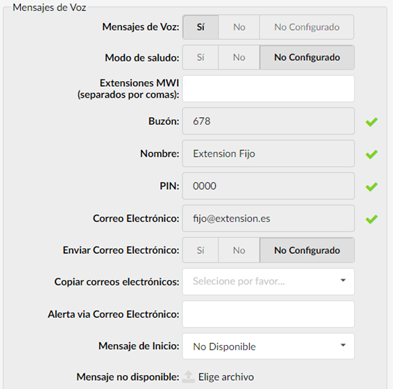This screenshot has width=393, height=389.
Task: Focus the Alerta via Correo Electrónico field
Action: 268,314
